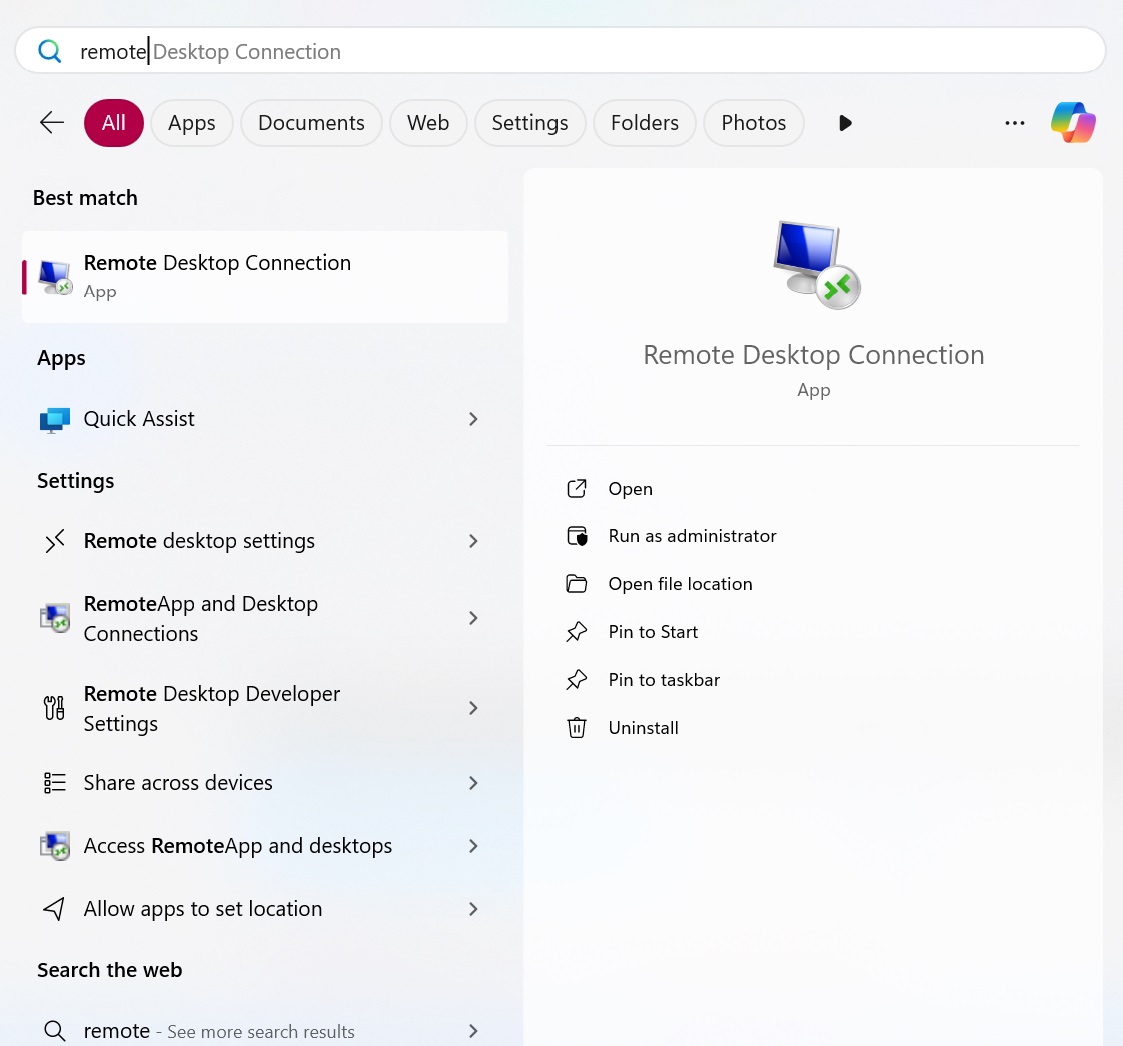Switch to the Photos filter tab
1123x1046 pixels.
tap(753, 123)
